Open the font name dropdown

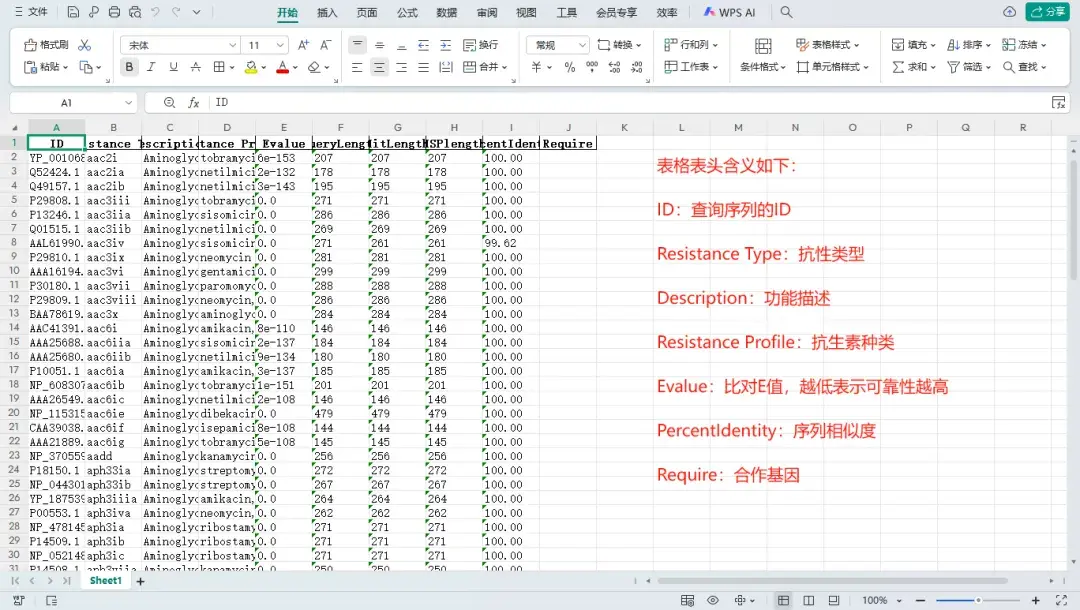(179, 45)
